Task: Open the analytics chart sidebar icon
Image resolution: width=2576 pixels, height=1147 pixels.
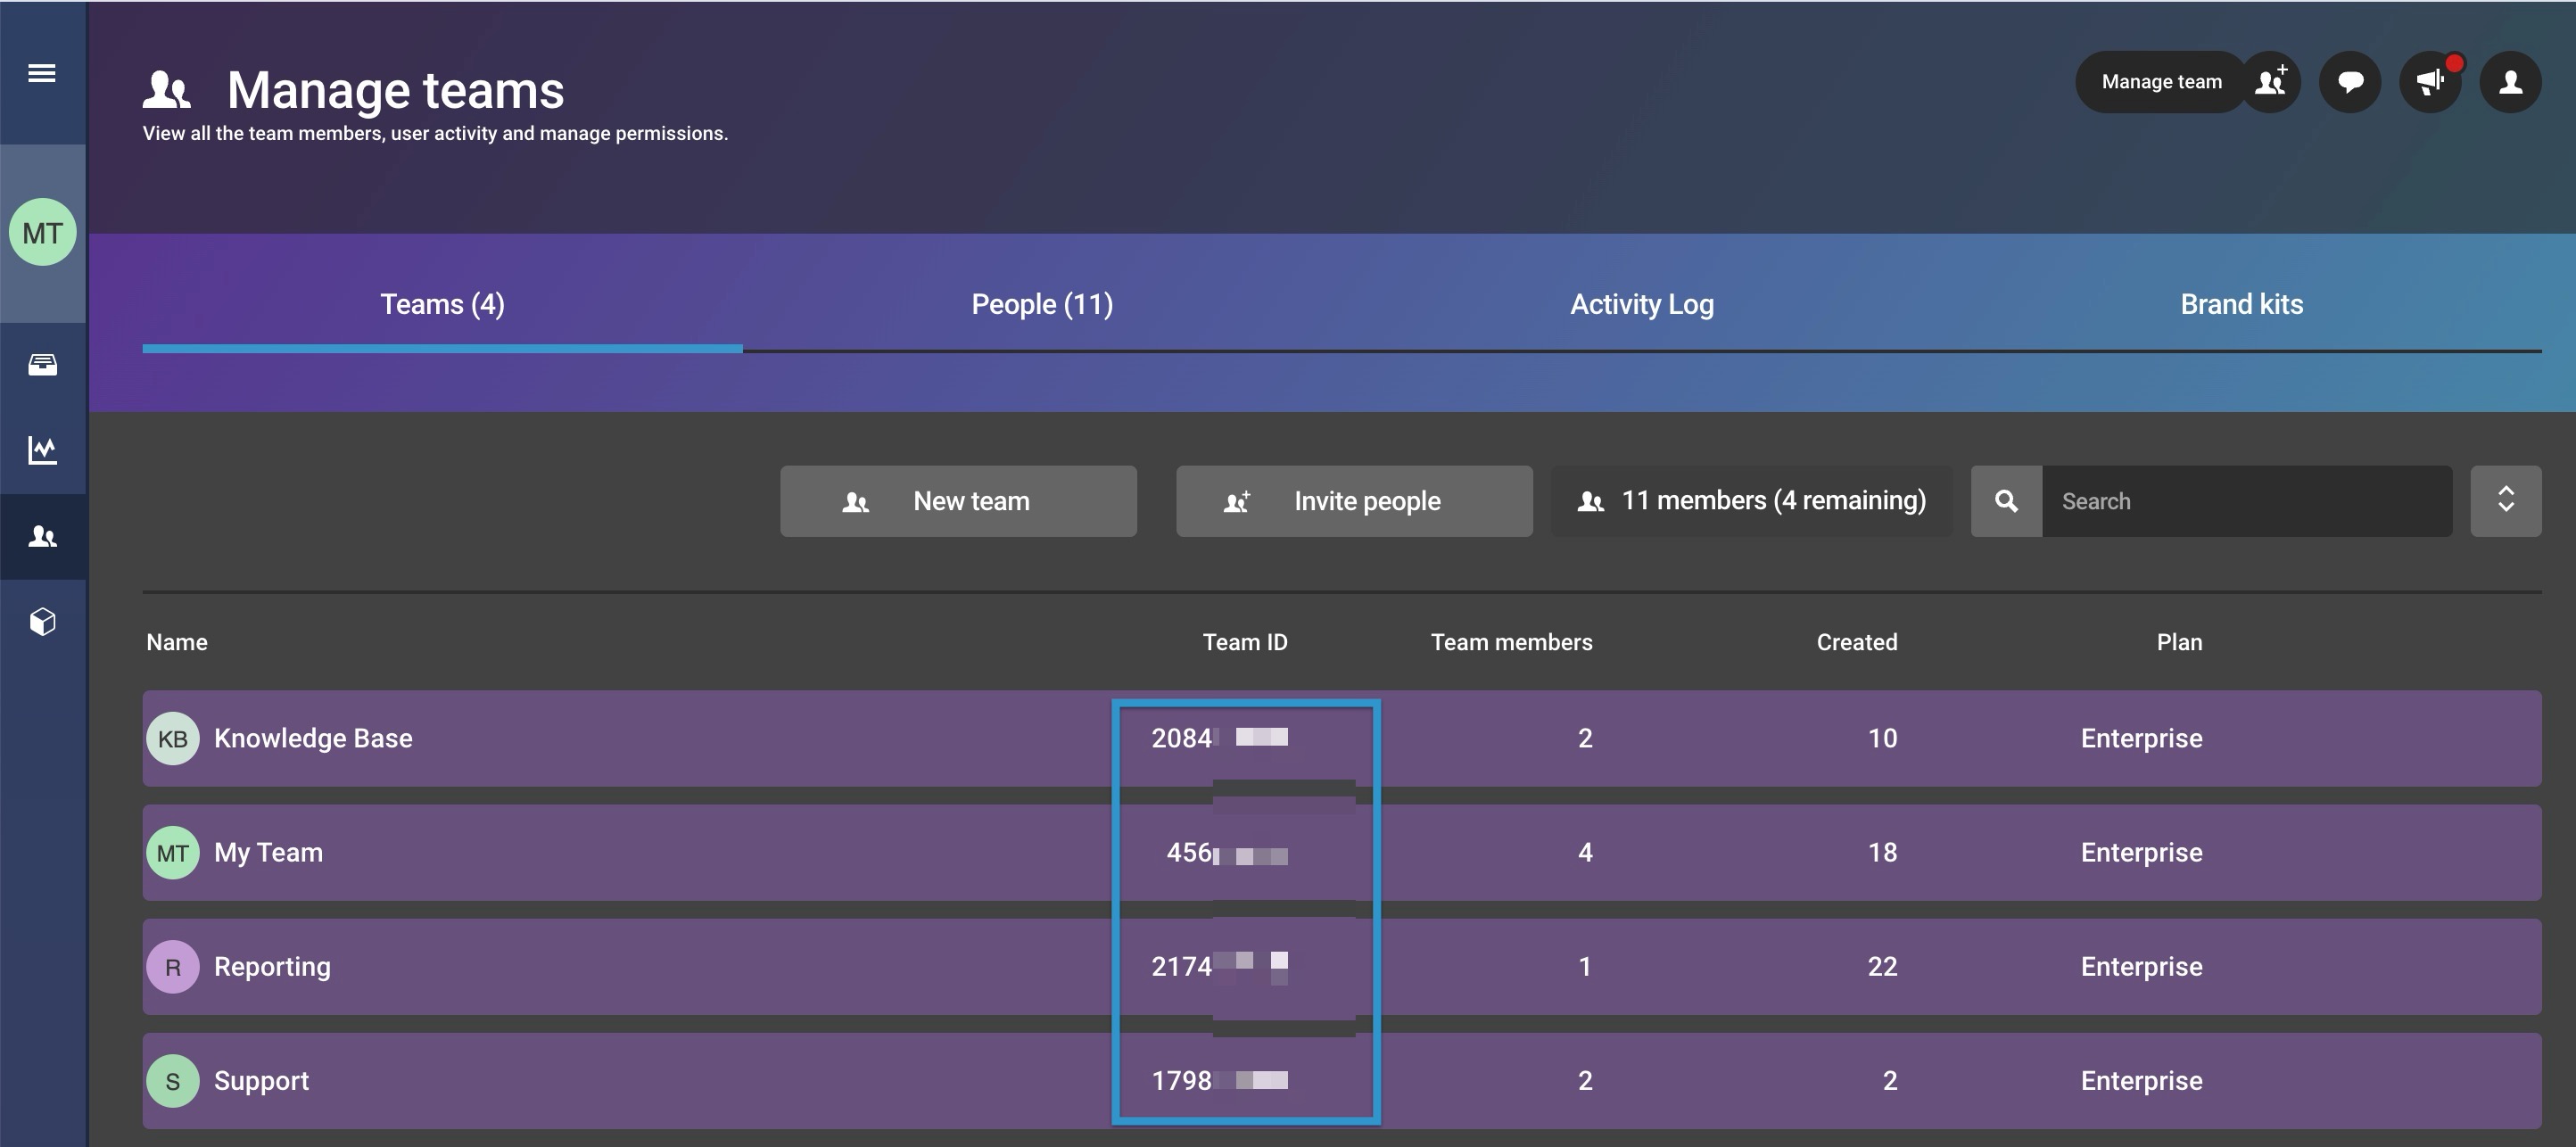Action: coord(42,450)
